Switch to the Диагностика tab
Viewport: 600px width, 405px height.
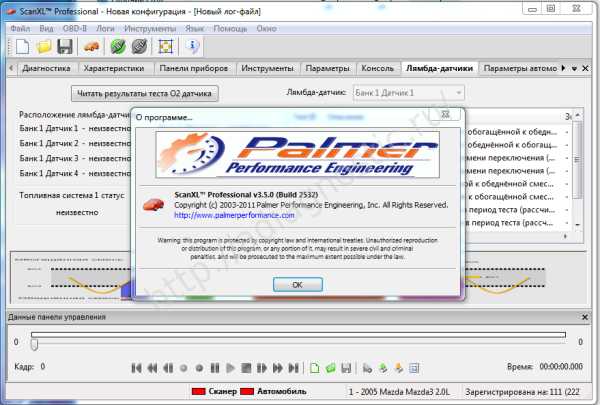coord(46,68)
